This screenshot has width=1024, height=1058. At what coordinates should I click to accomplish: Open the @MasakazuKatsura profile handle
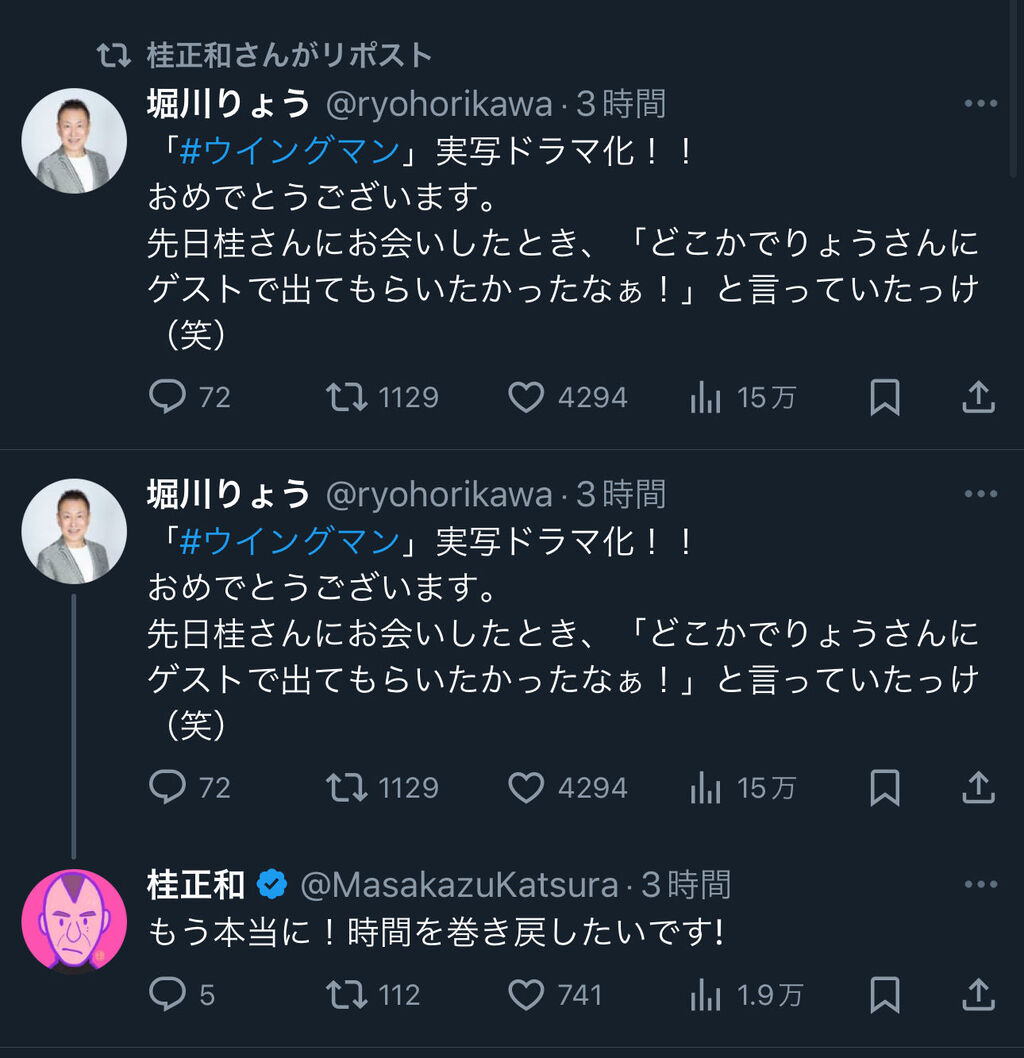point(459,885)
